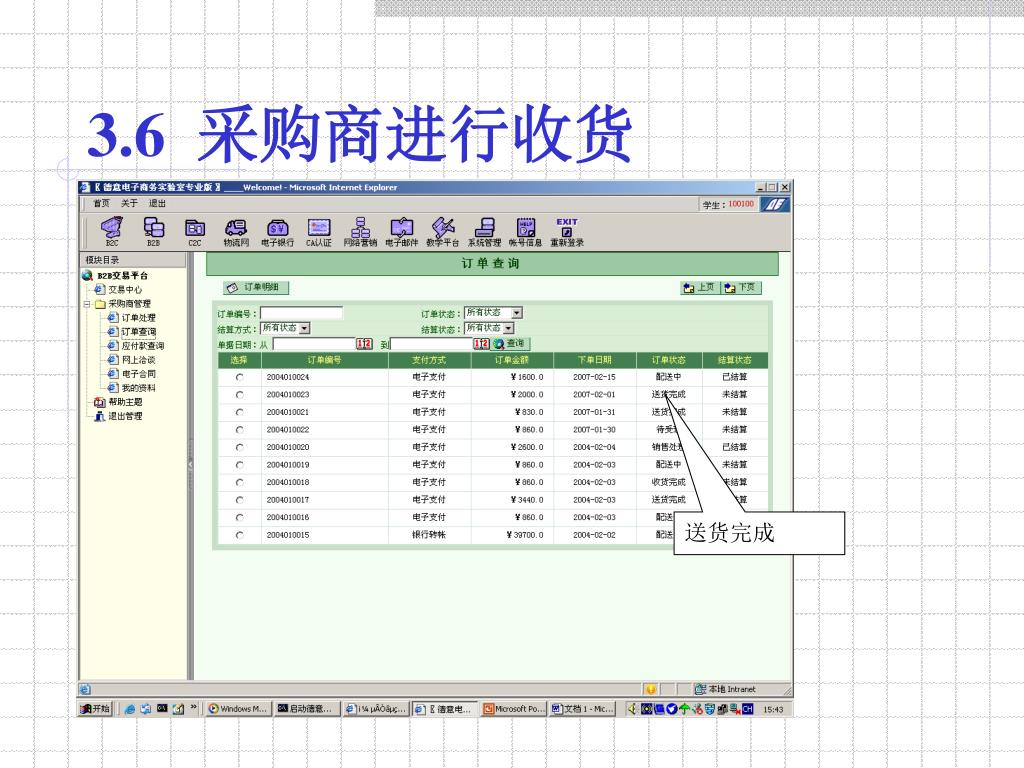Switch to Microsoft Po... taskbar window
Screen dimensions: 1024x768
[514, 709]
